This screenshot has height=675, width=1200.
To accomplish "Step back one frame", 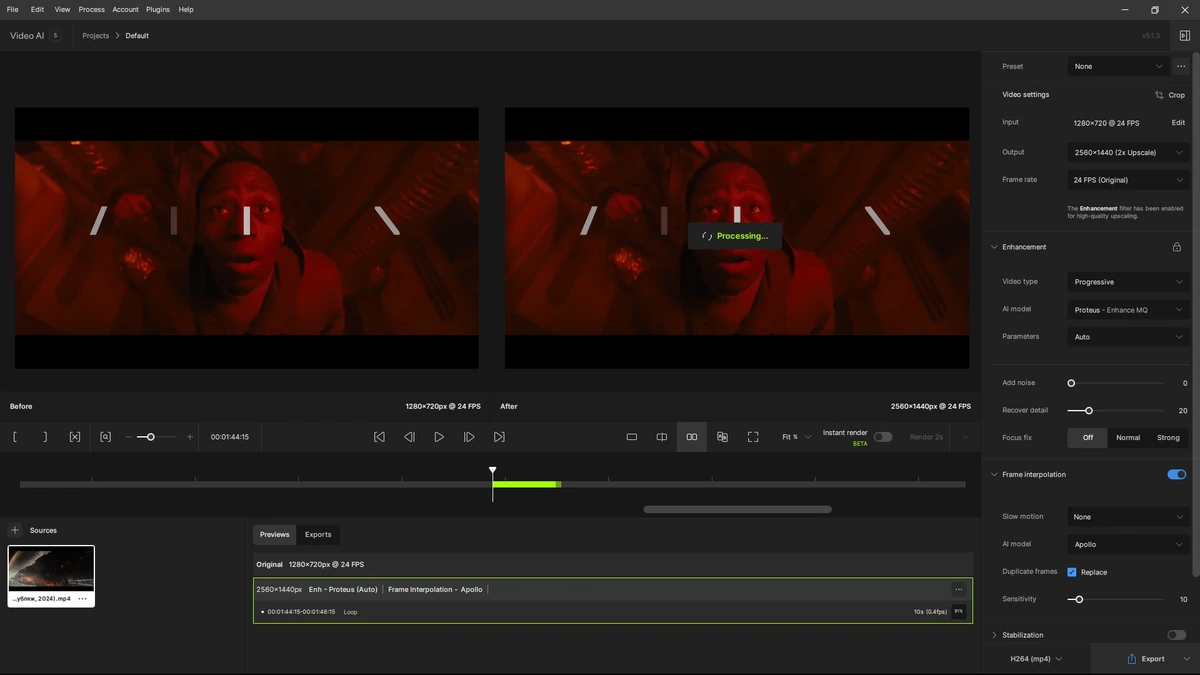I will click(x=409, y=437).
